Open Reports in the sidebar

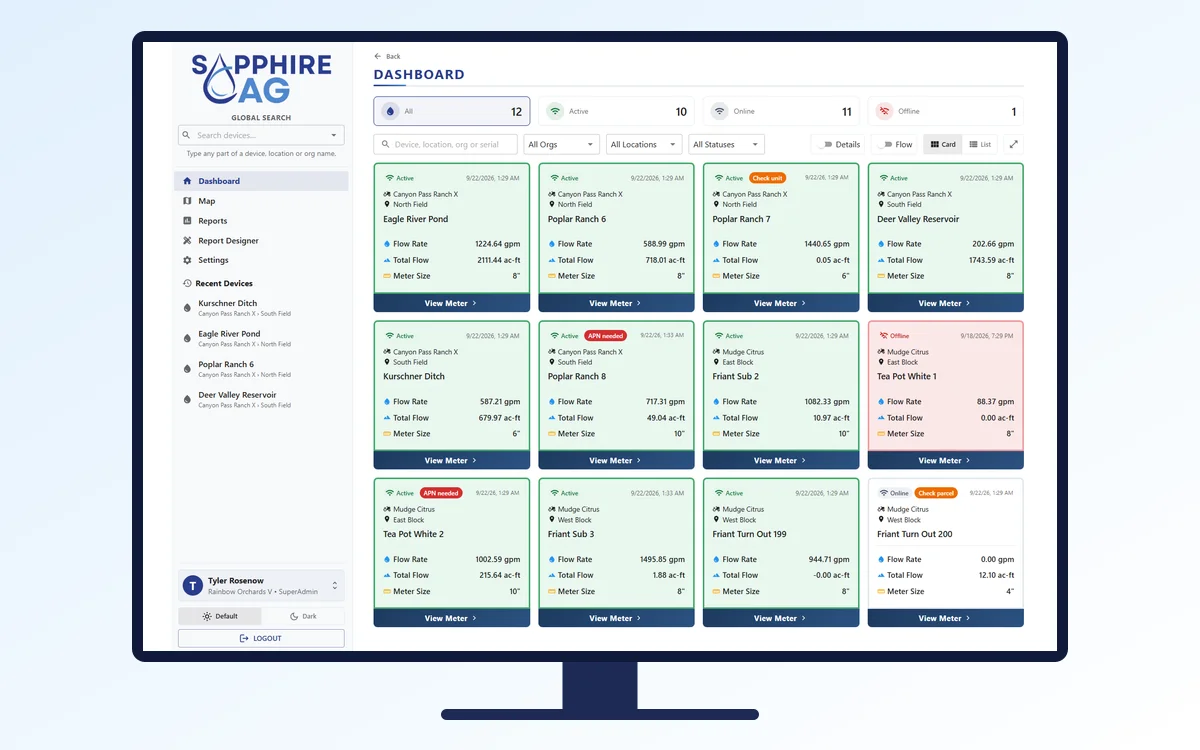(x=261, y=221)
